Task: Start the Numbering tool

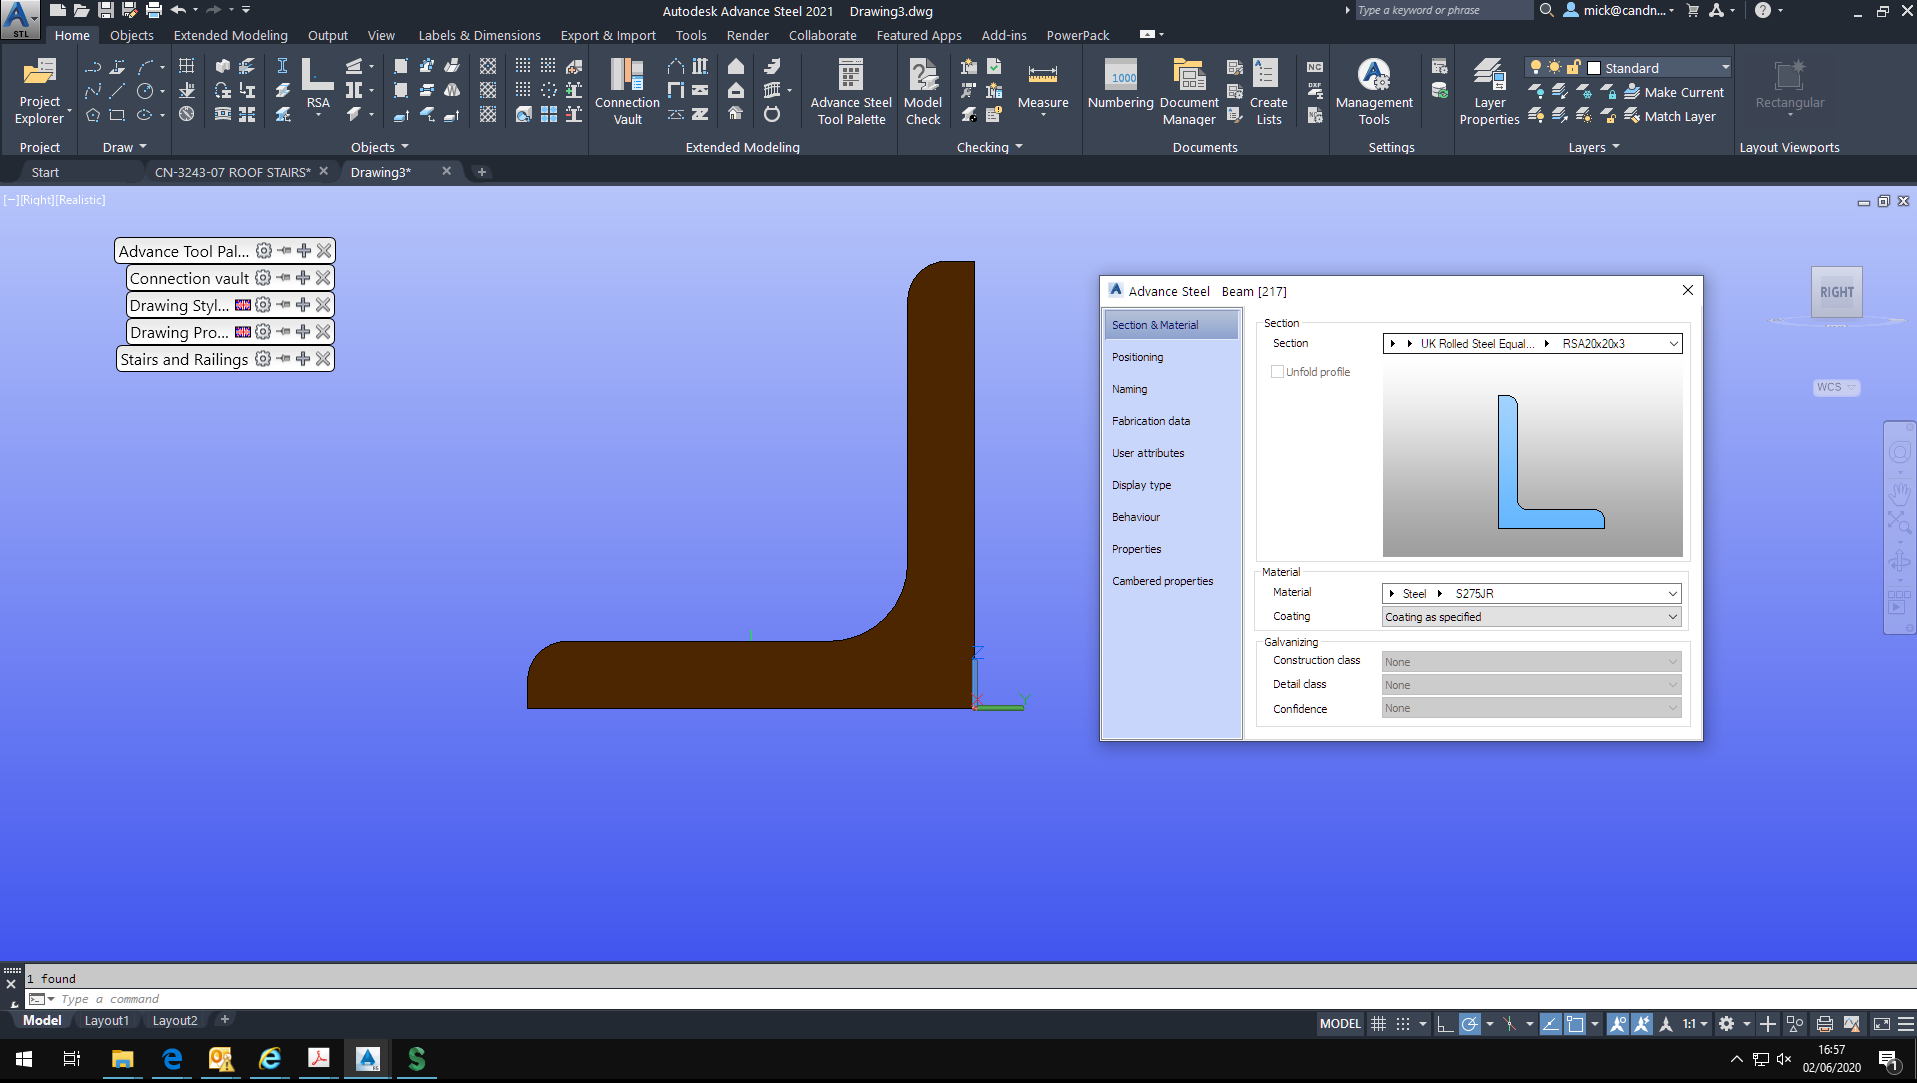Action: 1119,90
